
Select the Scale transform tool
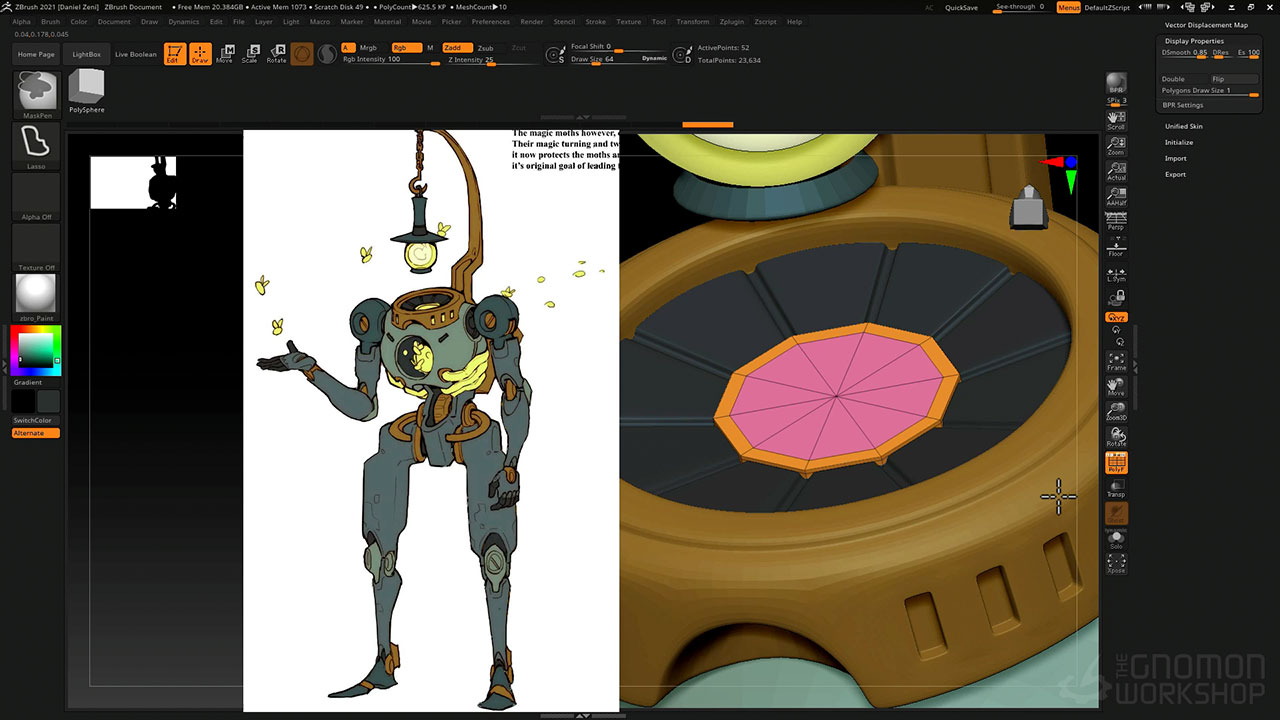[250, 53]
